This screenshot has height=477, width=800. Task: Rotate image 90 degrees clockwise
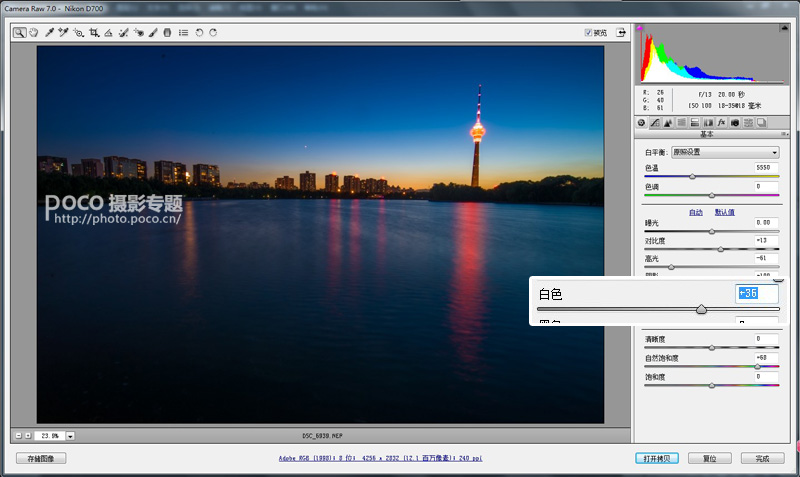[x=213, y=33]
